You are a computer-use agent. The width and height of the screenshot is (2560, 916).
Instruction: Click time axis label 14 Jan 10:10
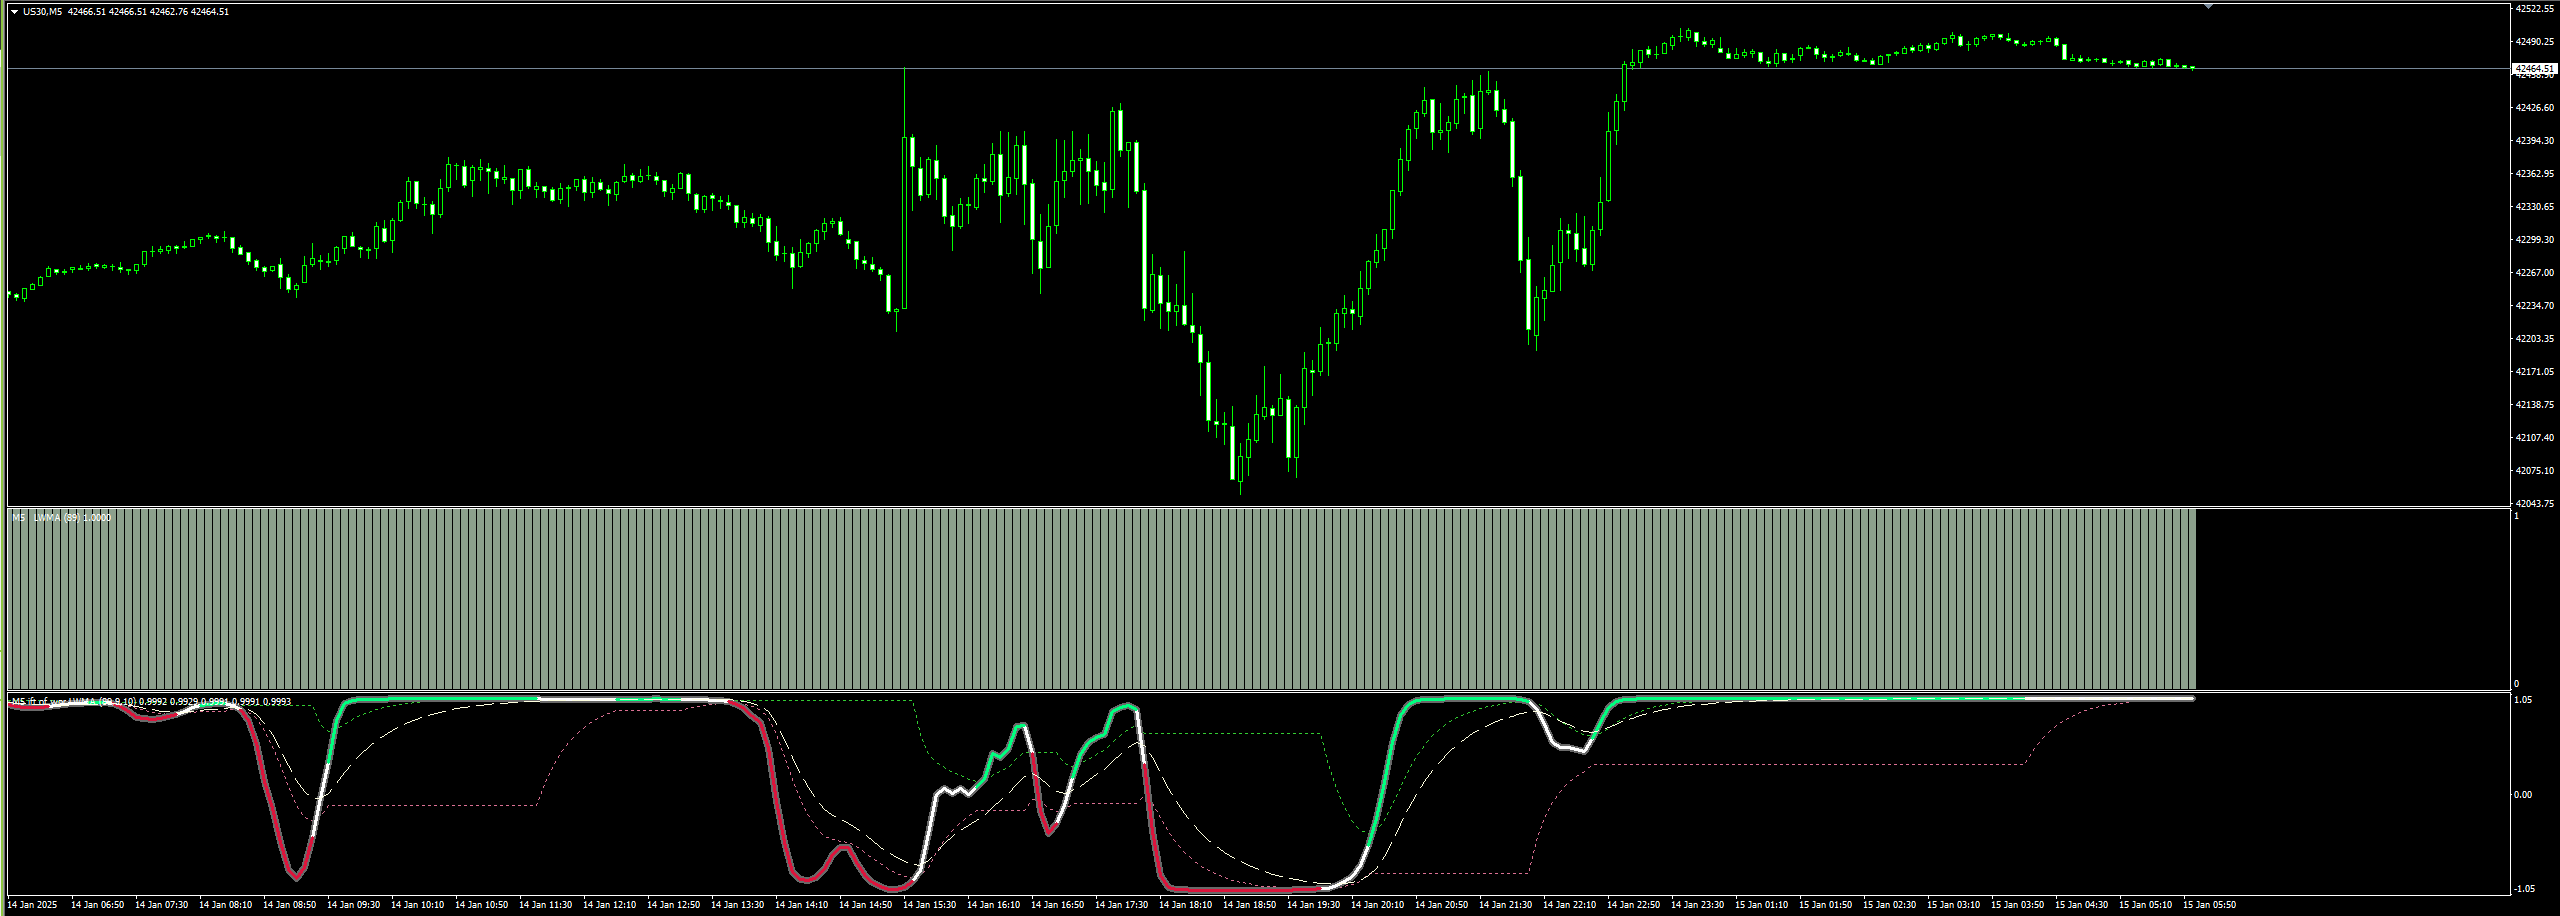pos(418,905)
